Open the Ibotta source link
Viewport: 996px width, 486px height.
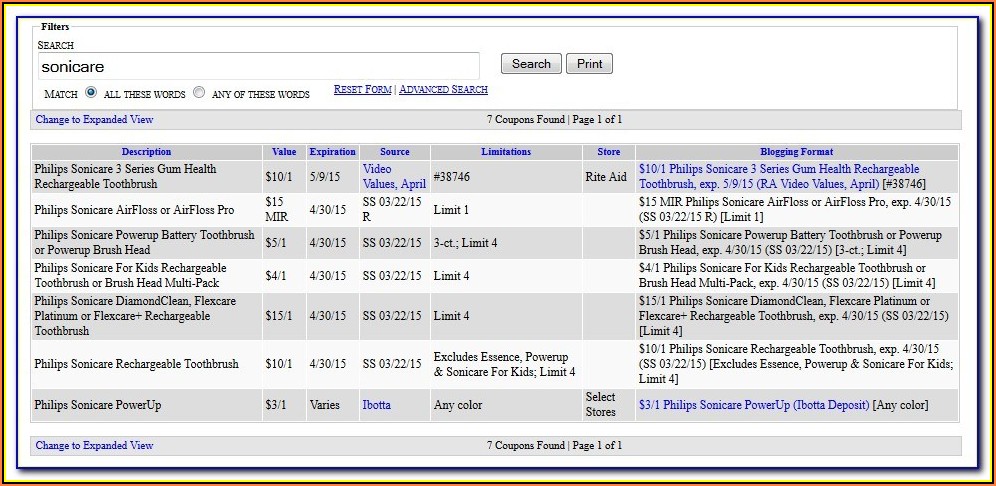377,405
